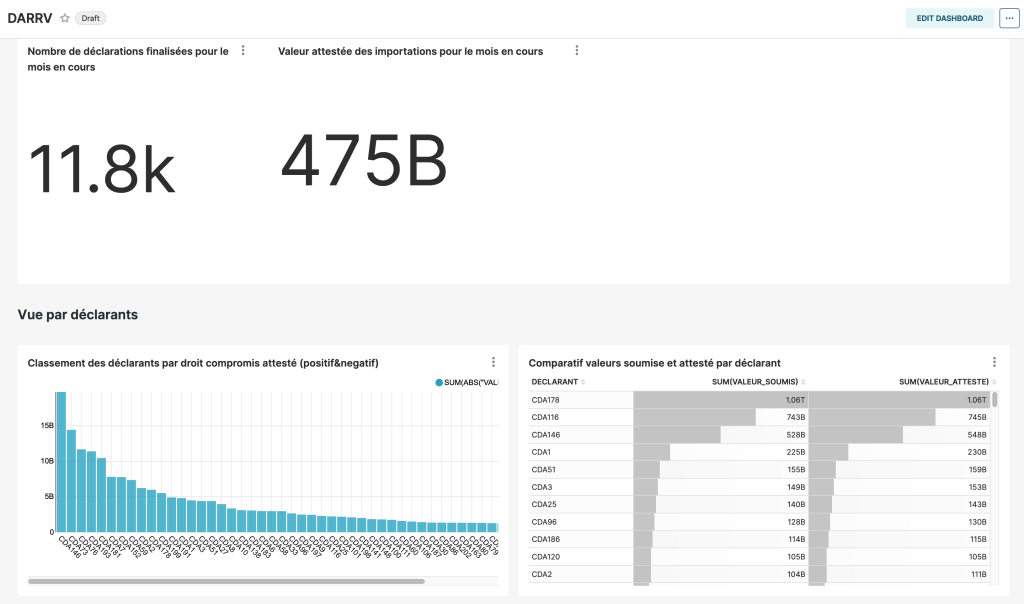Viewport: 1024px width, 604px height.
Task: Click the bar chart horizontal scrollbar
Action: pyautogui.click(x=226, y=581)
